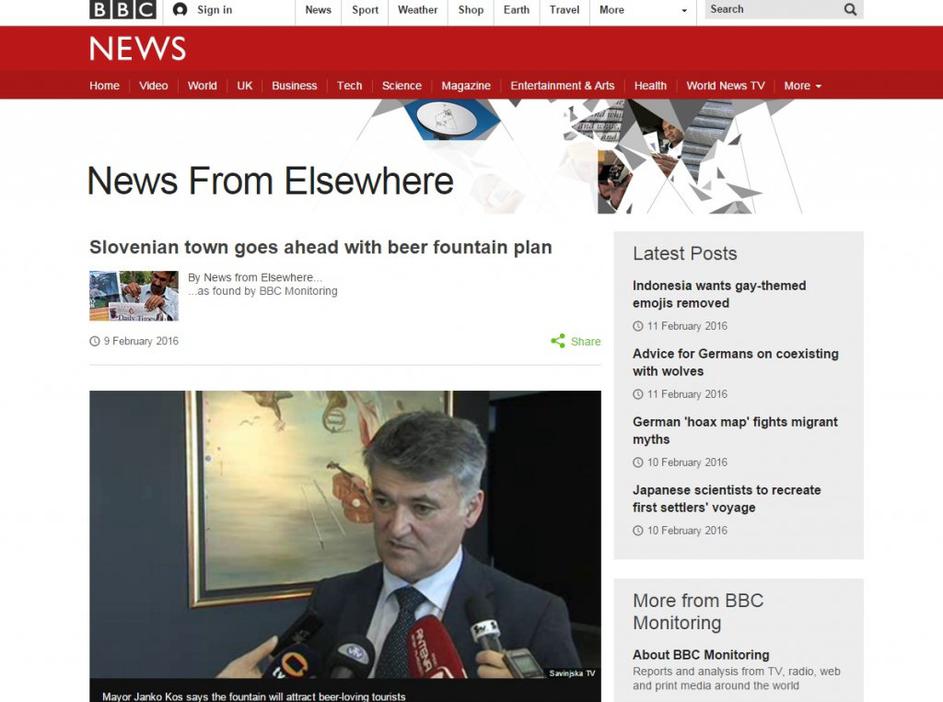Click the green Share icon
The image size is (943, 702).
point(558,341)
